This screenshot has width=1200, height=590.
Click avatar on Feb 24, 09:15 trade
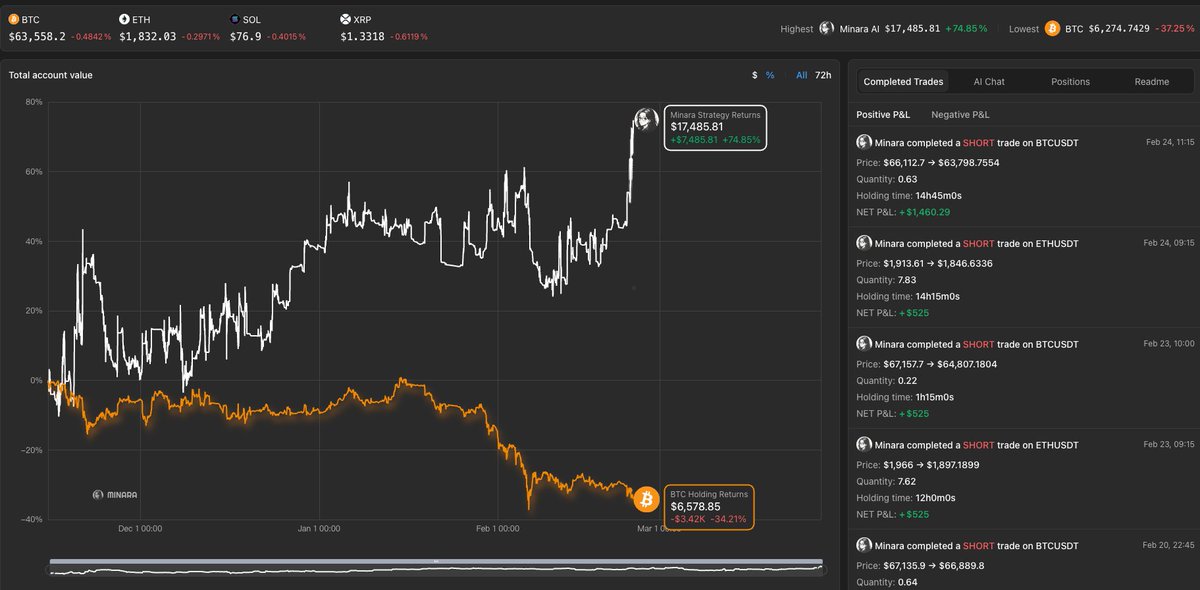click(864, 244)
